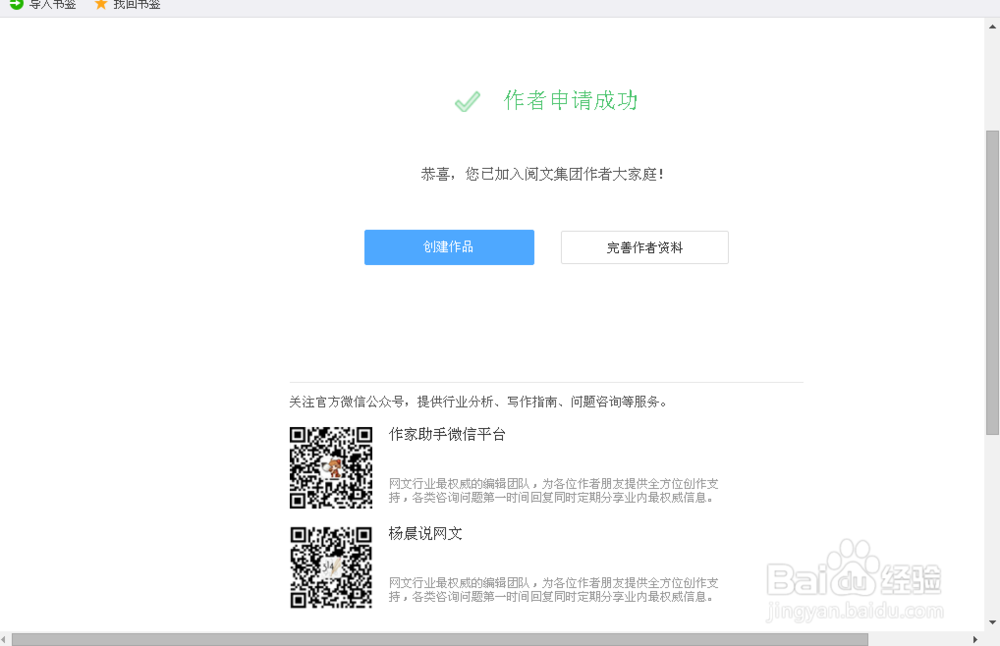Screen dimensions: 1000x646
Task: Open the 作家助手微信平台 heading link
Action: pyautogui.click(x=446, y=435)
